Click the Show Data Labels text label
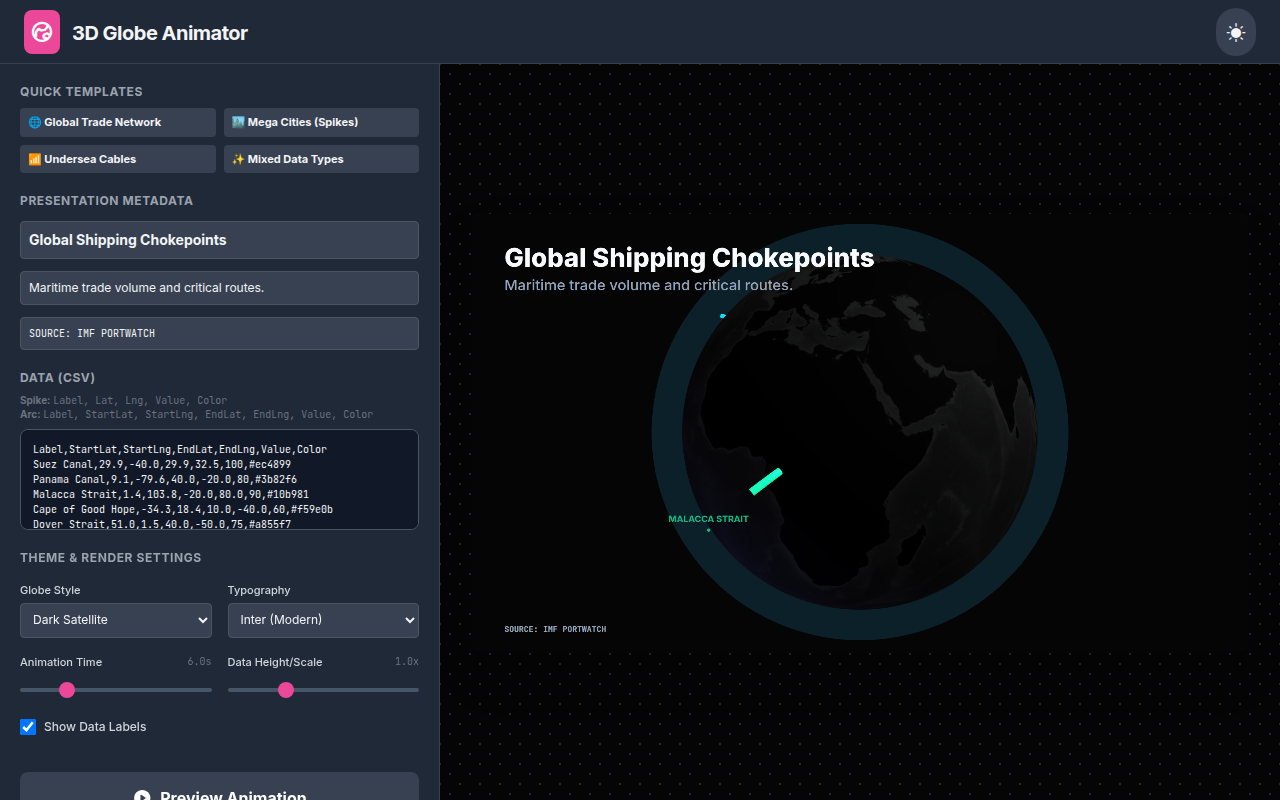The height and width of the screenshot is (800, 1280). [95, 727]
